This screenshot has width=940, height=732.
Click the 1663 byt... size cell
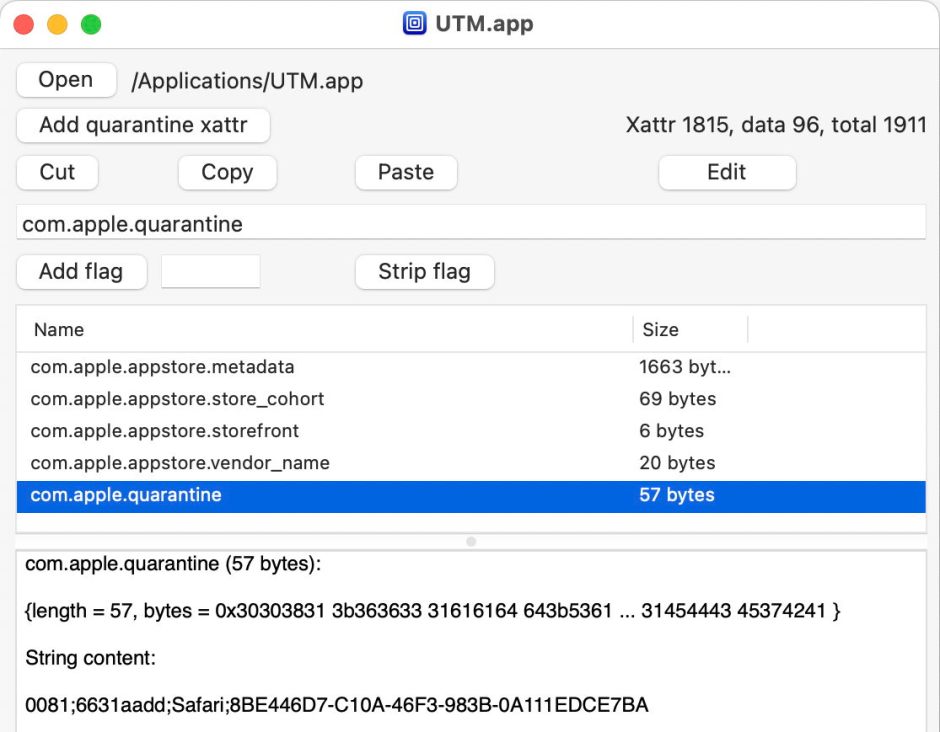pos(685,367)
